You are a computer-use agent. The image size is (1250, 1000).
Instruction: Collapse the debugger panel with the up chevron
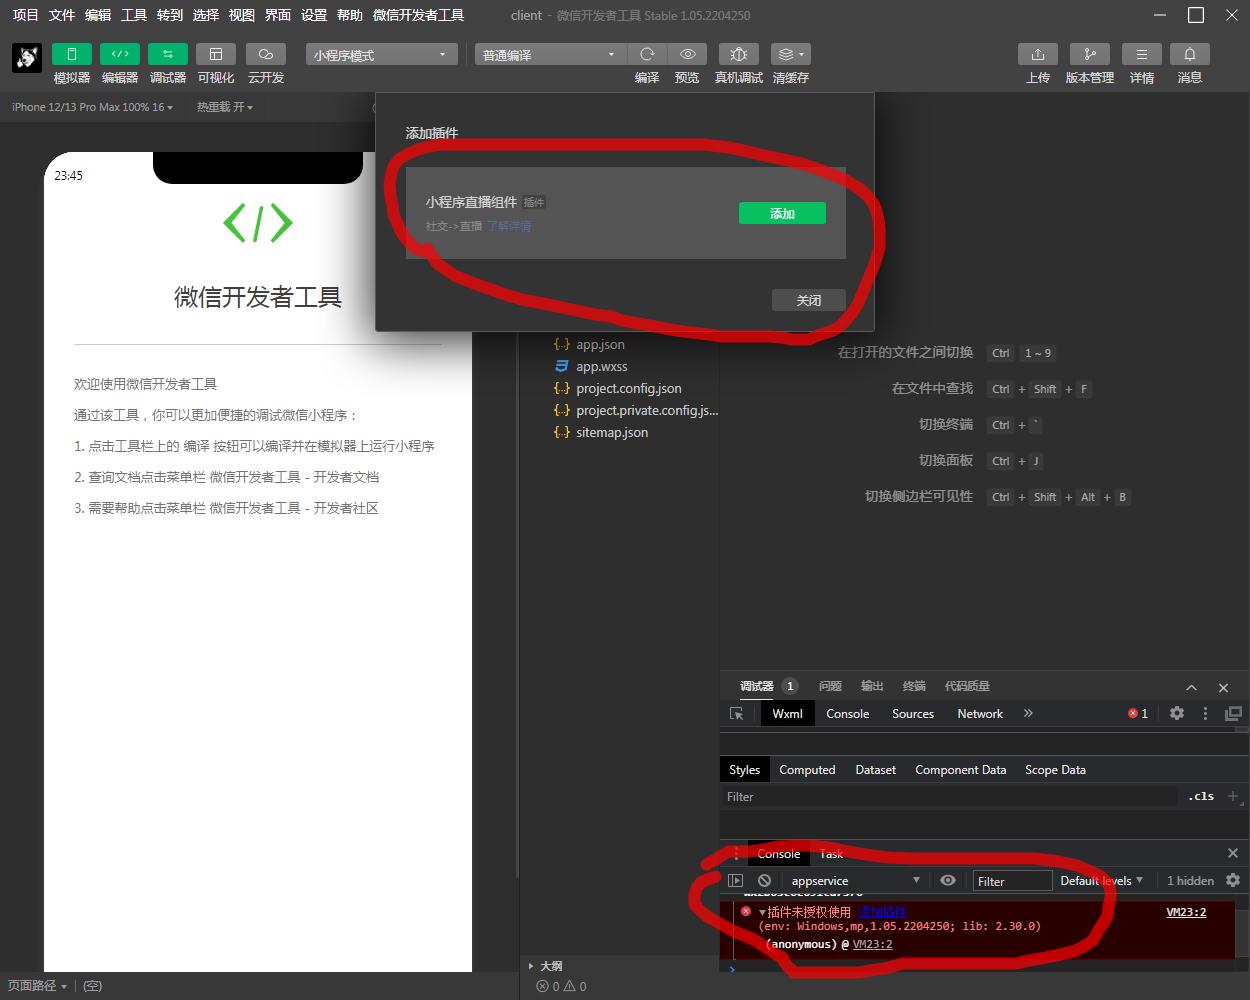[x=1191, y=687]
